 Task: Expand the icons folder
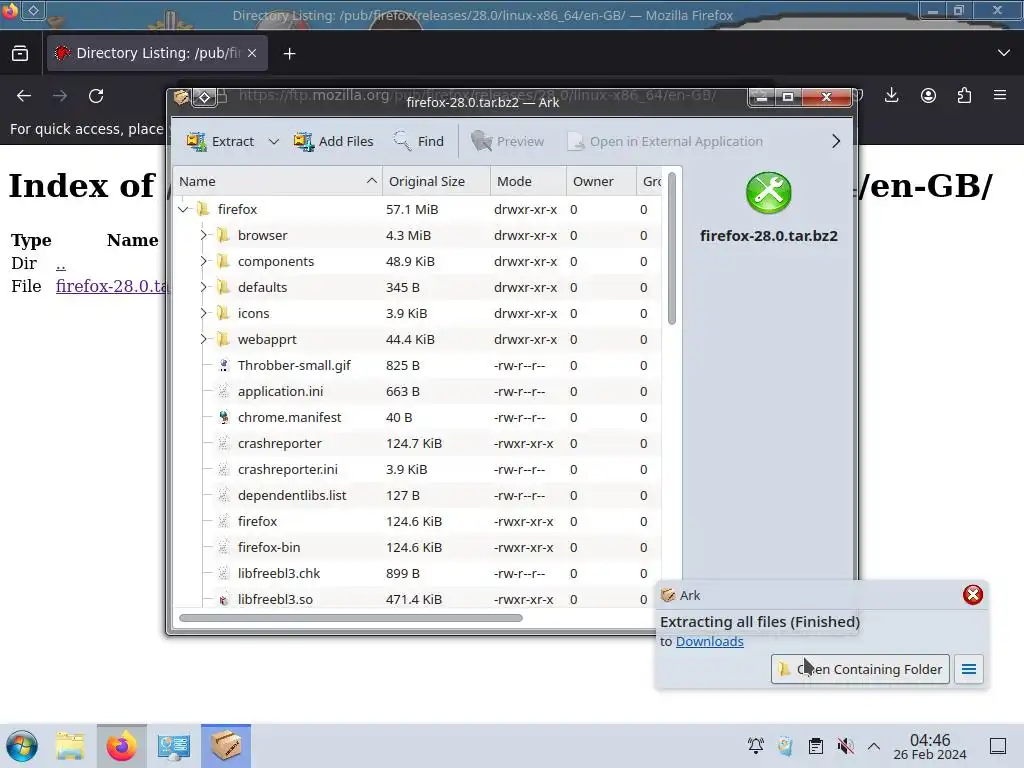(x=203, y=313)
